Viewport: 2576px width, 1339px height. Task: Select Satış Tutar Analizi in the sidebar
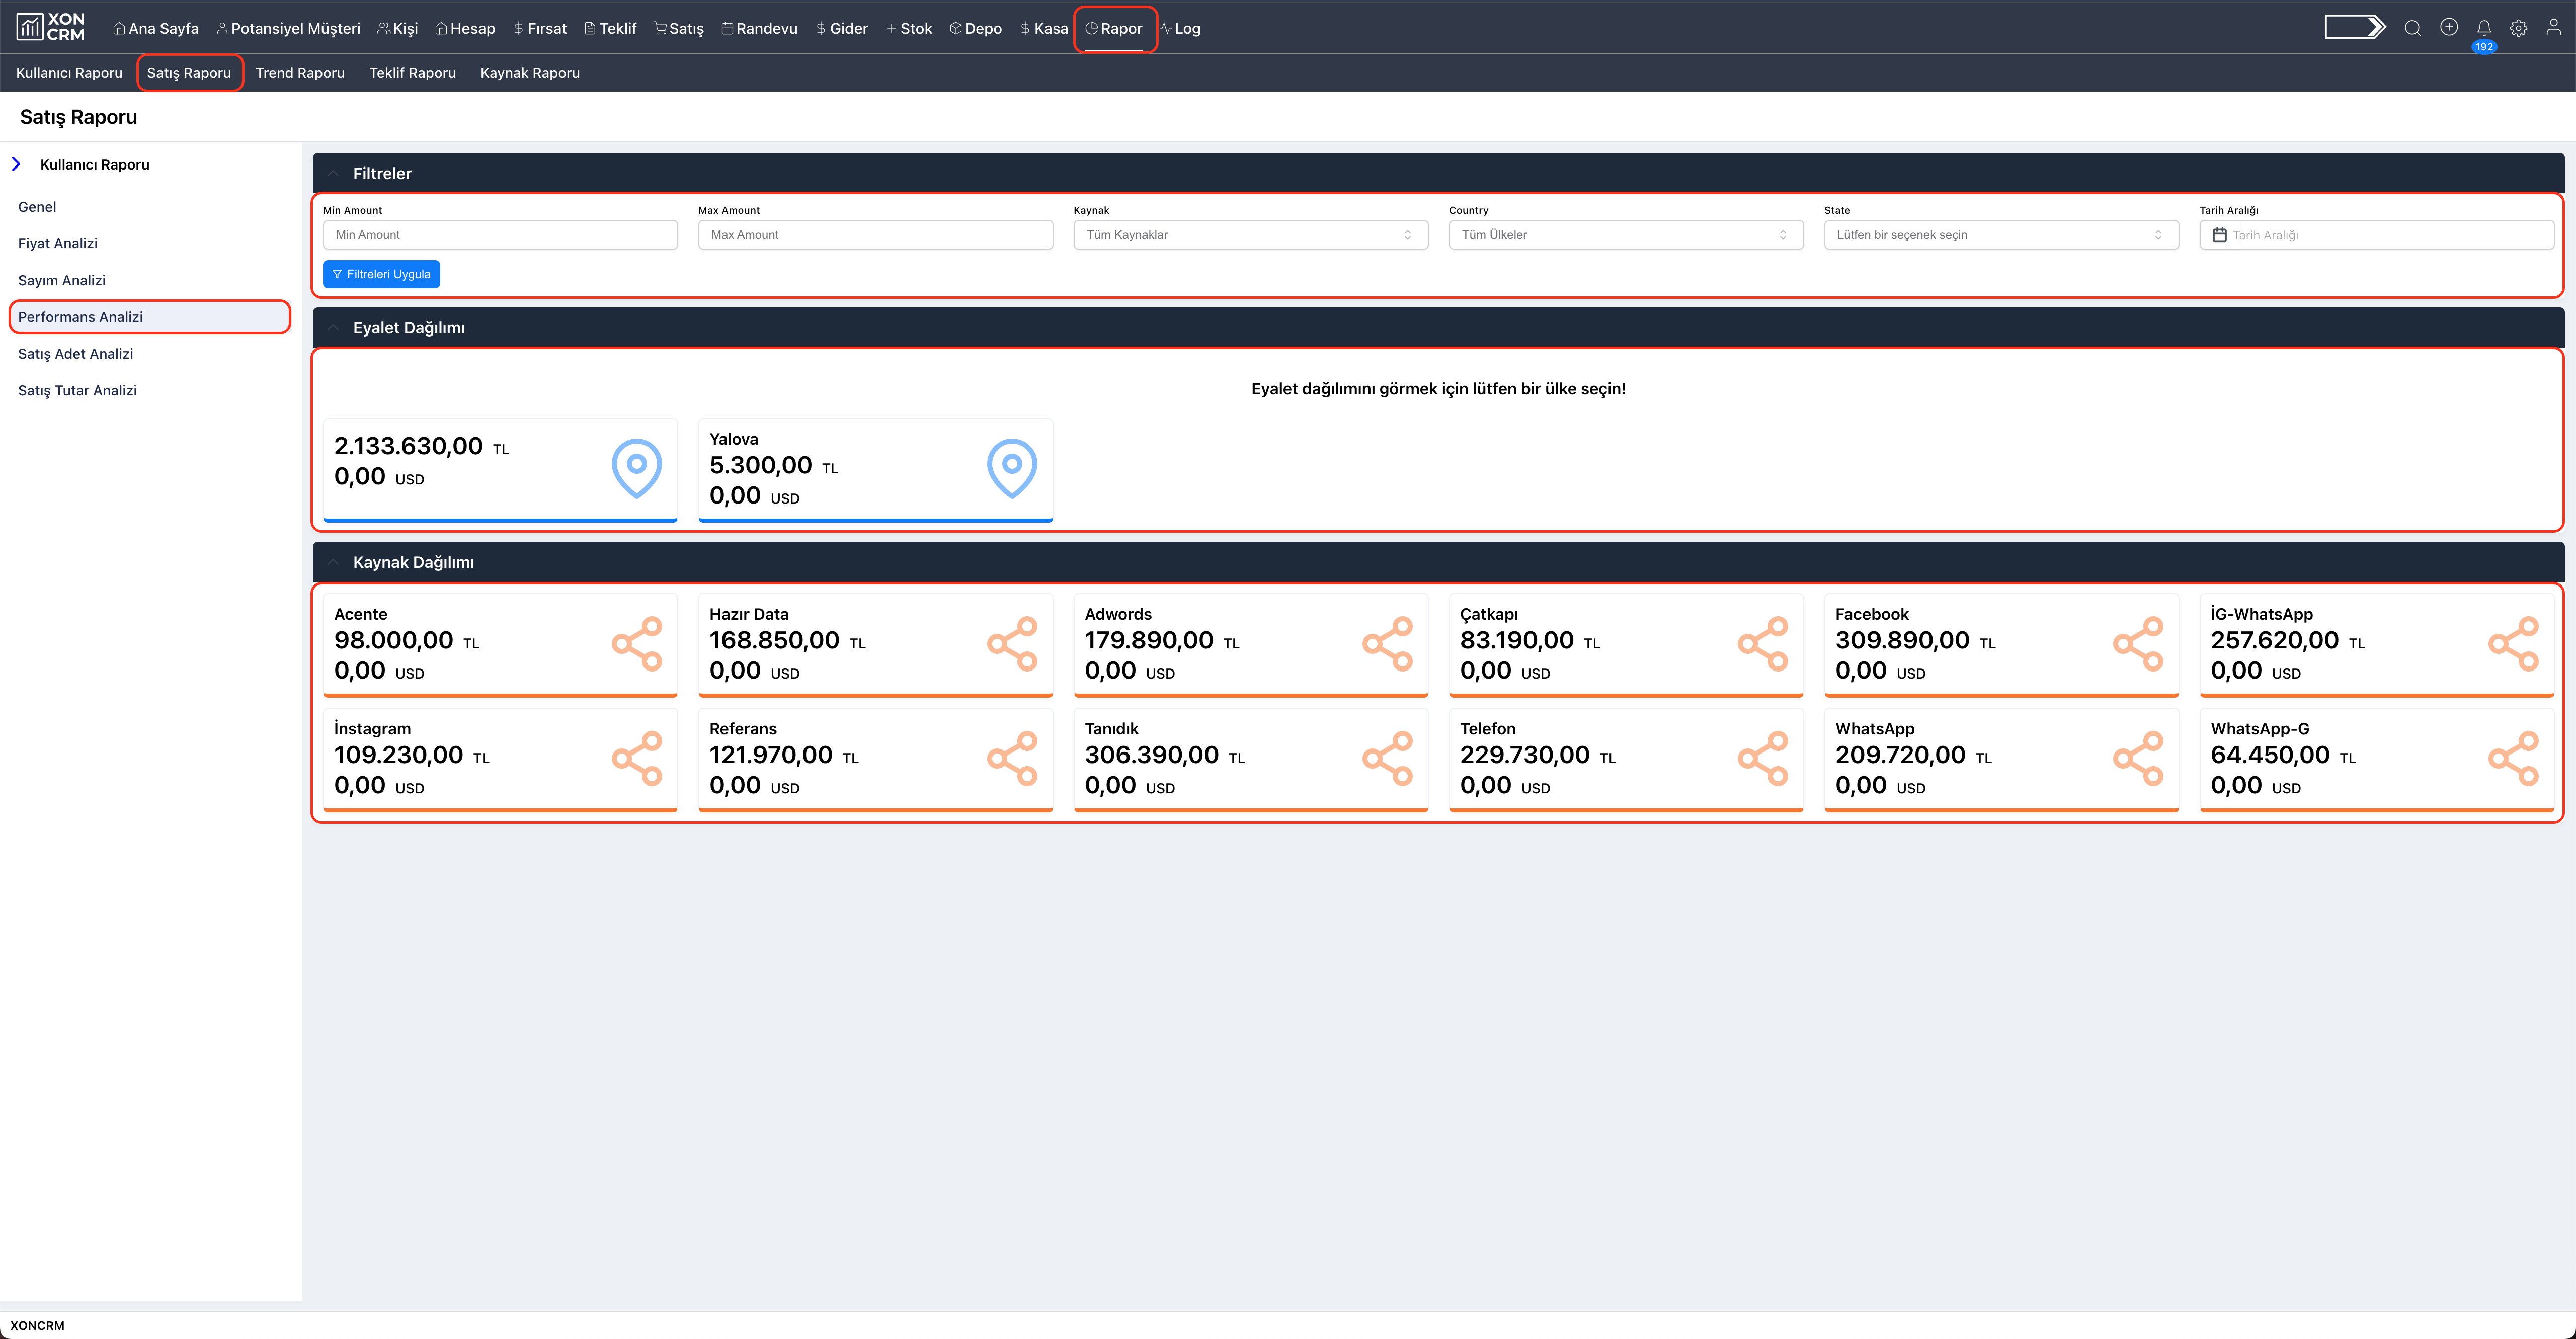(x=78, y=390)
